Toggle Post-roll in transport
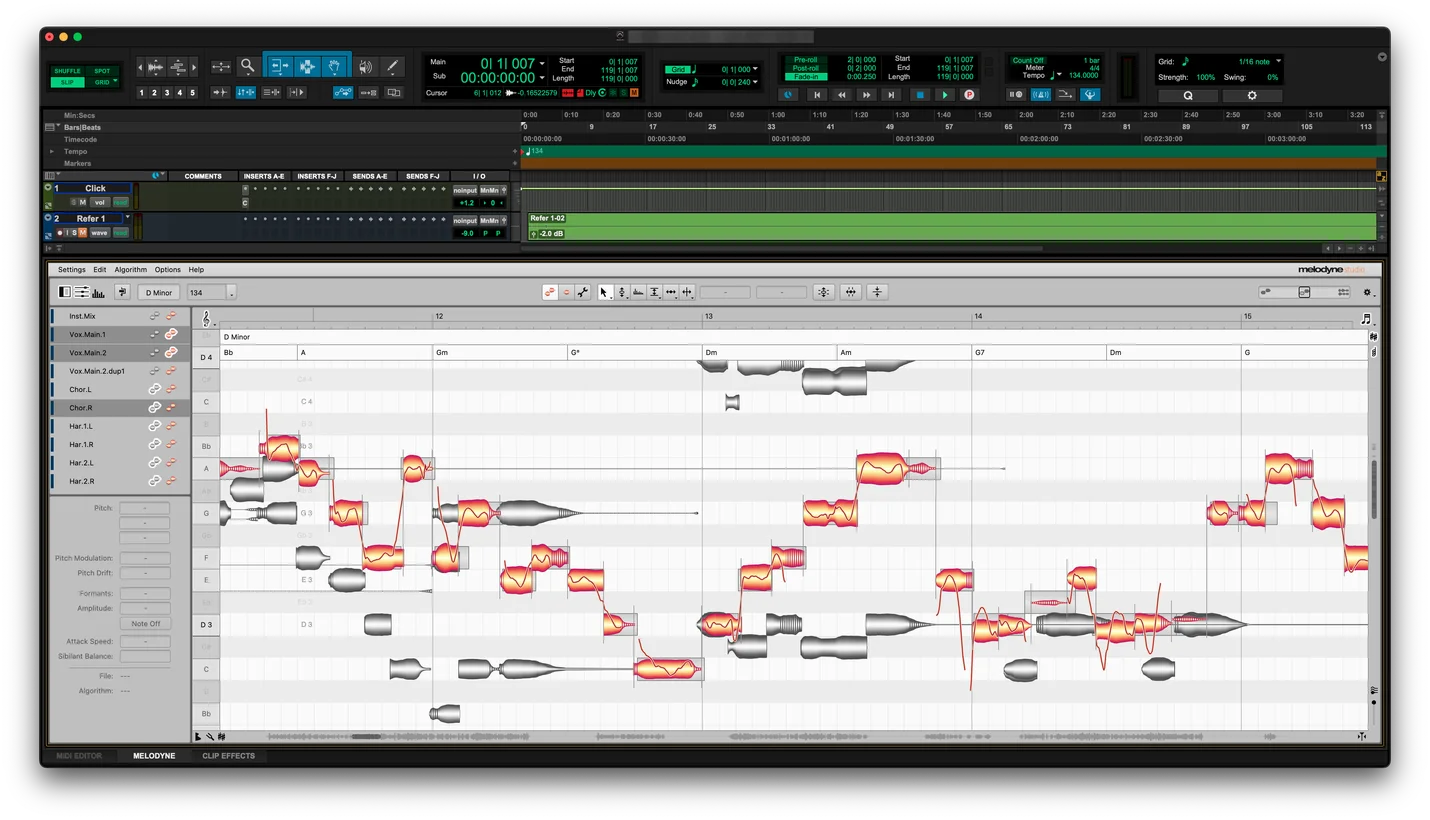1430x820 pixels. click(806, 68)
